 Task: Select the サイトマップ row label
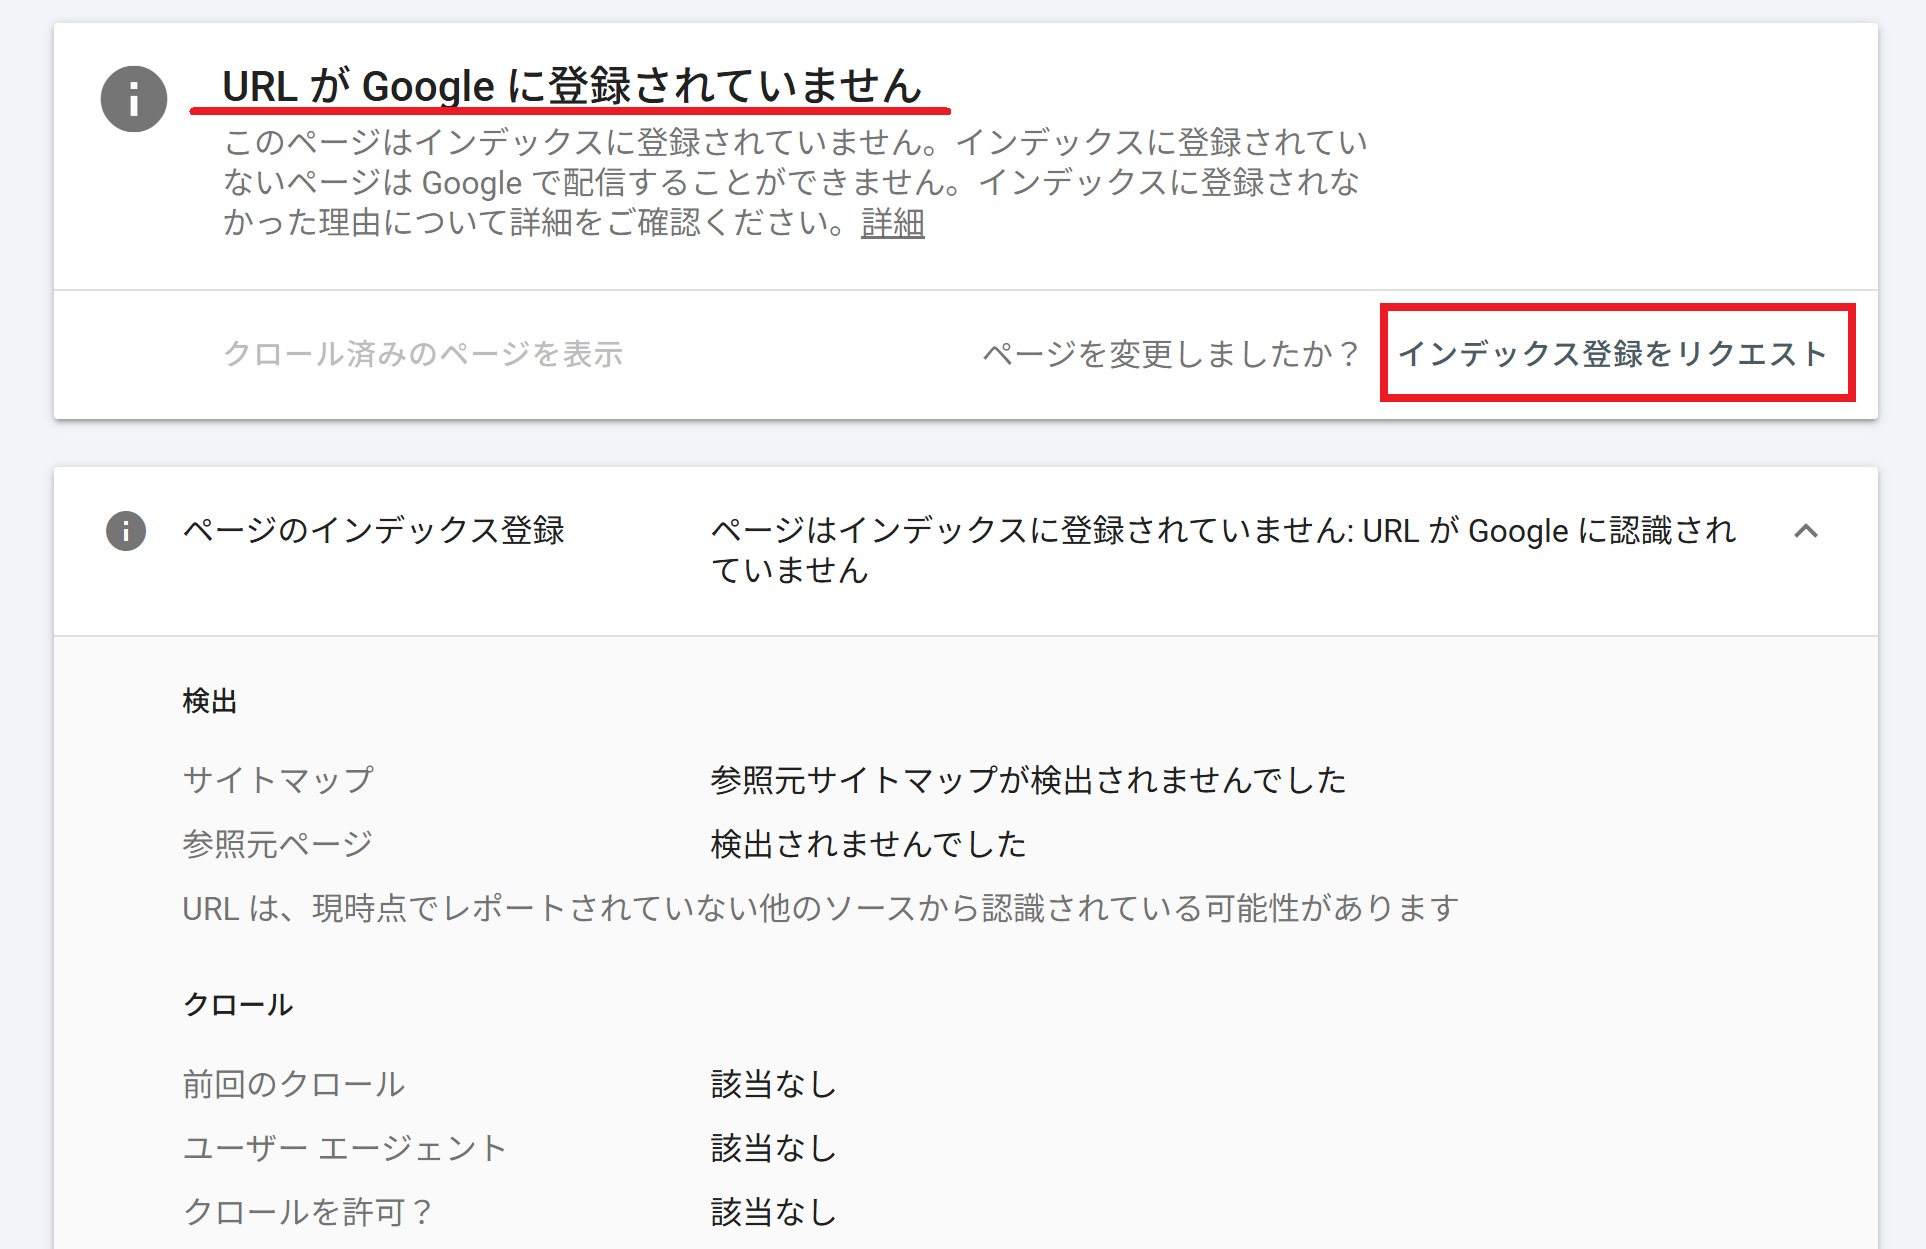[x=278, y=779]
